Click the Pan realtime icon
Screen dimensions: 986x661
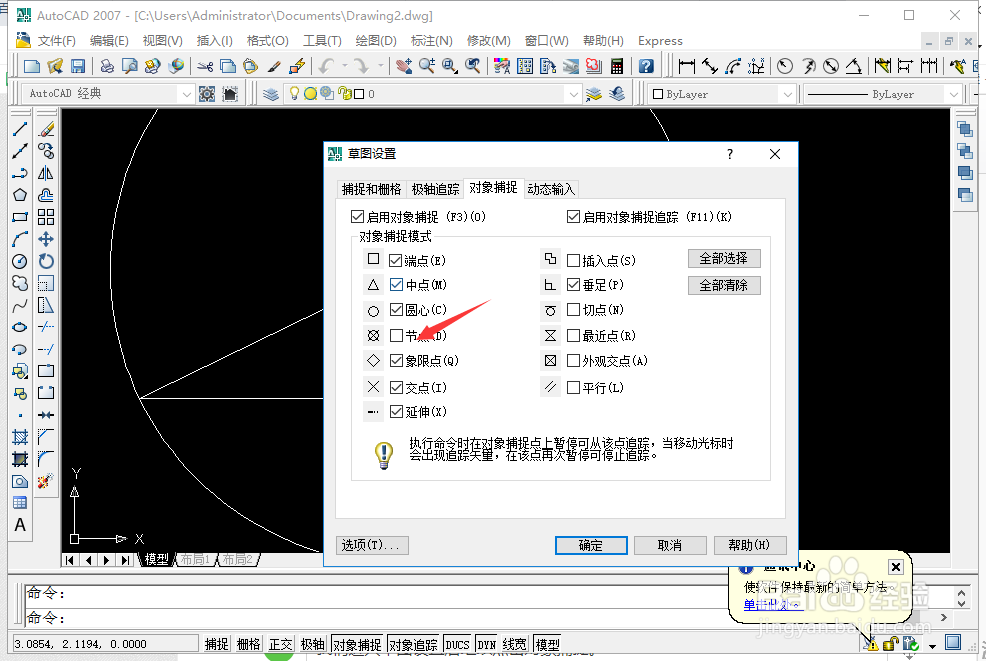pos(404,66)
